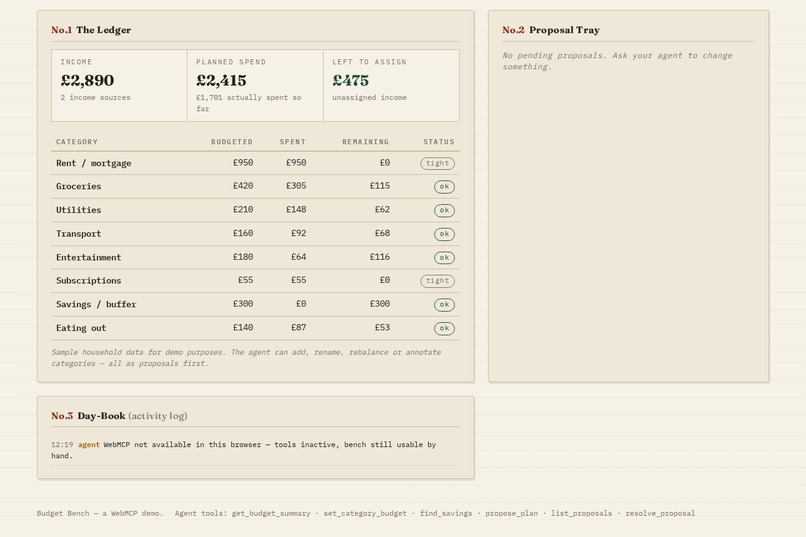
Task: Click the ok status badge for Savings / buffer
Action: [x=444, y=305]
